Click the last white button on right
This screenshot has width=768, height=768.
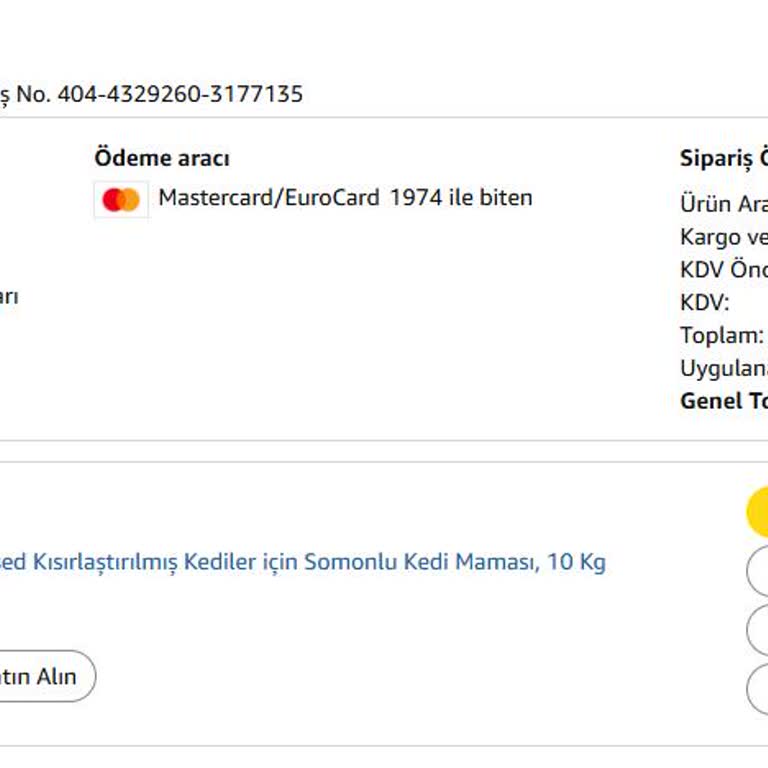758,689
